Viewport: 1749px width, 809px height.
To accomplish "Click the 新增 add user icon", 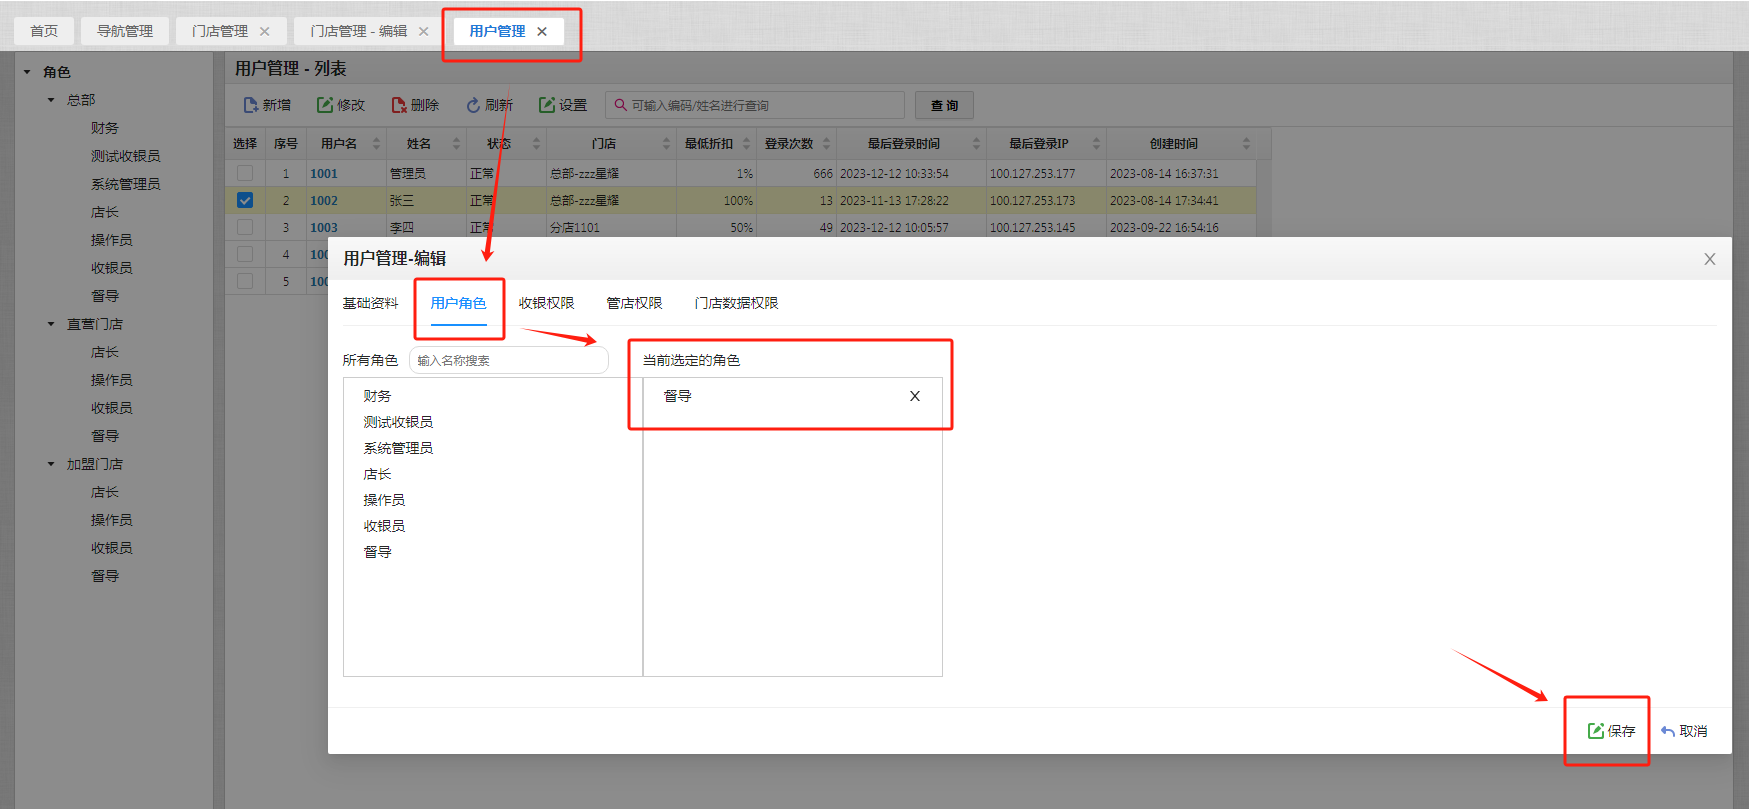I will click(251, 105).
